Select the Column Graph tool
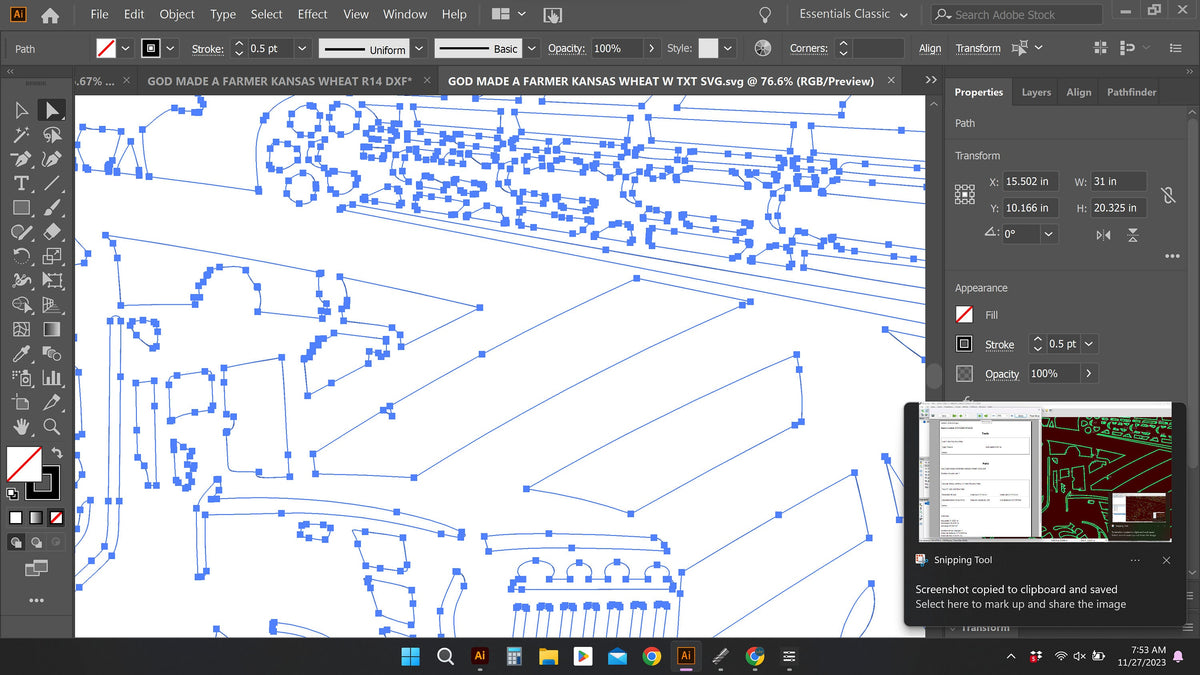This screenshot has height=675, width=1200. [x=52, y=378]
